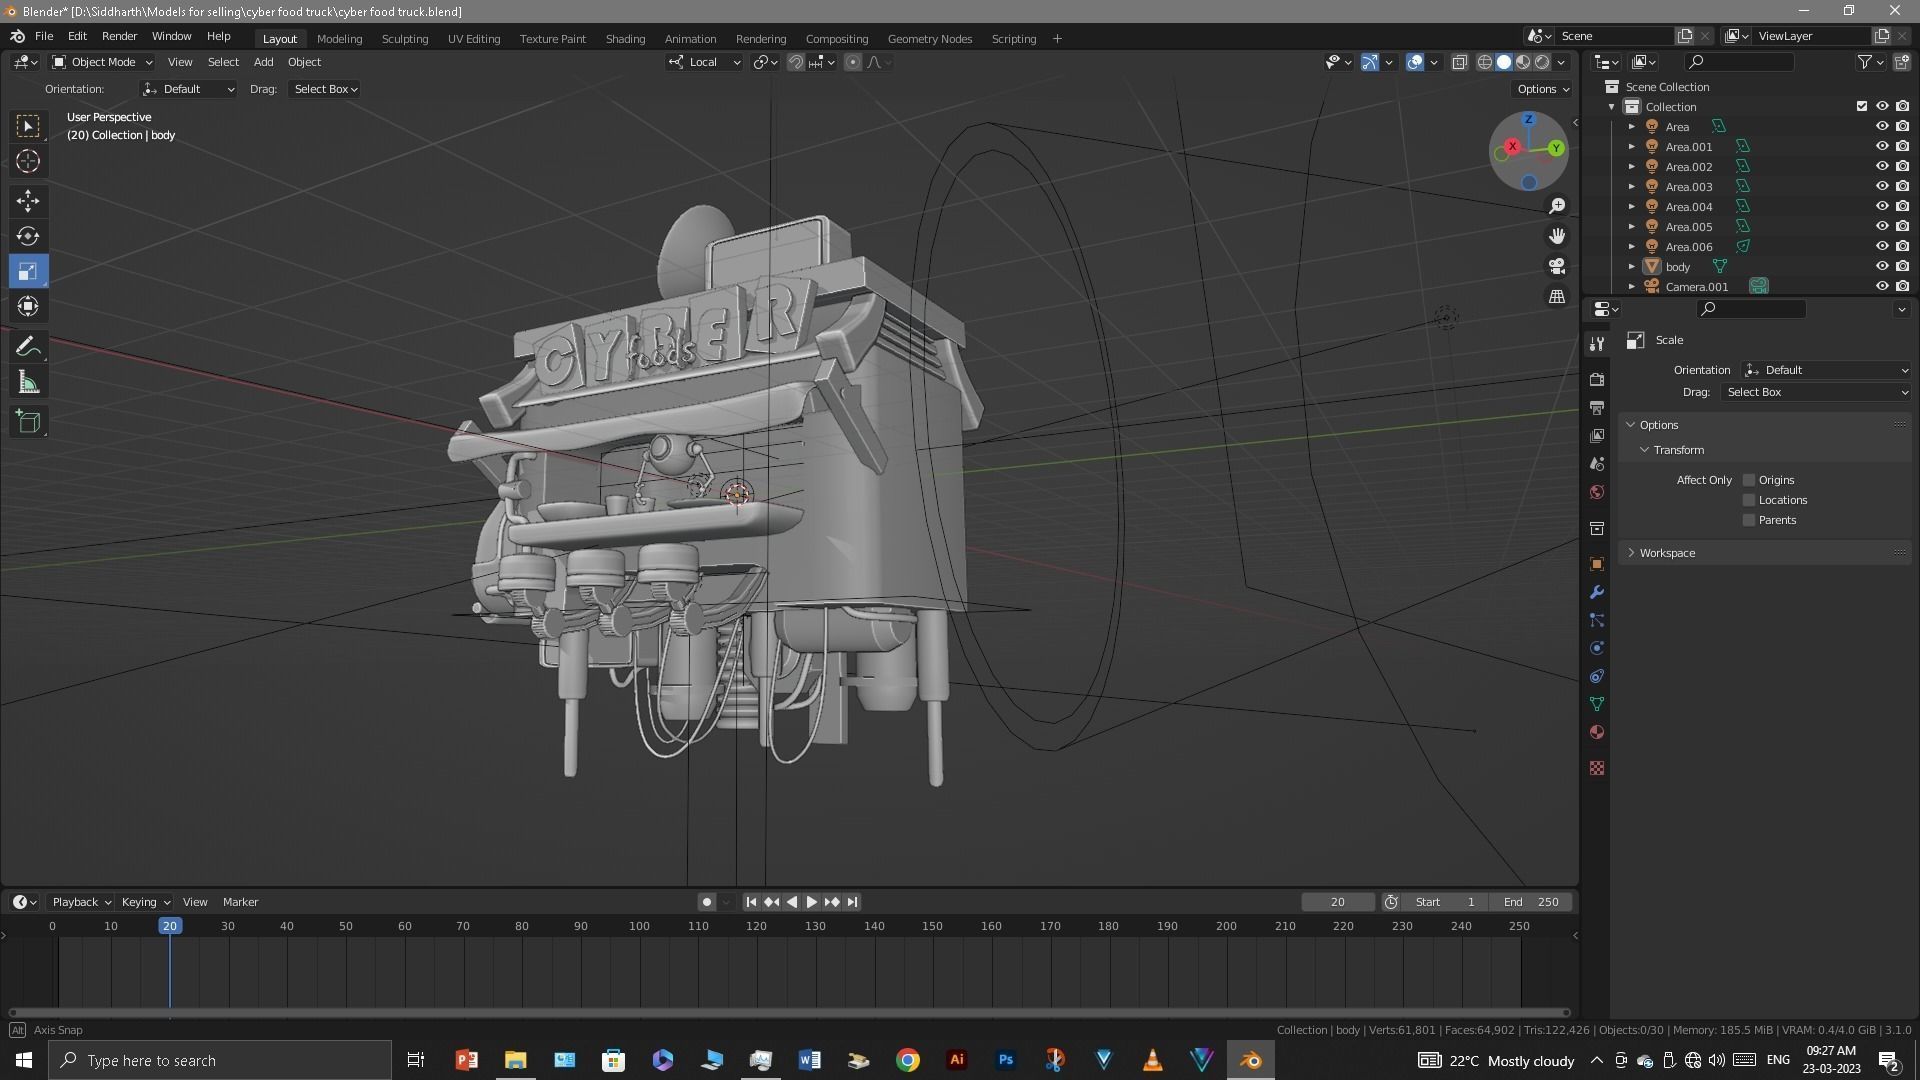Viewport: 1920px width, 1080px height.
Task: Select the Scale tool in toolbar
Action: 28,271
